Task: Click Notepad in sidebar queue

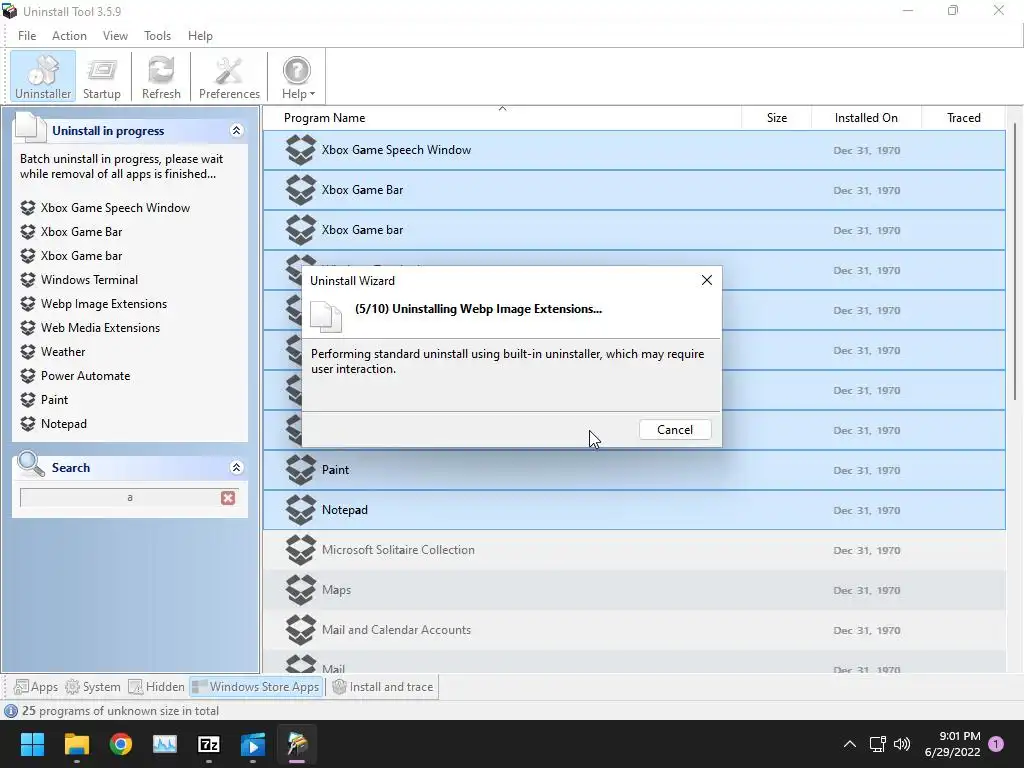Action: 63,424
